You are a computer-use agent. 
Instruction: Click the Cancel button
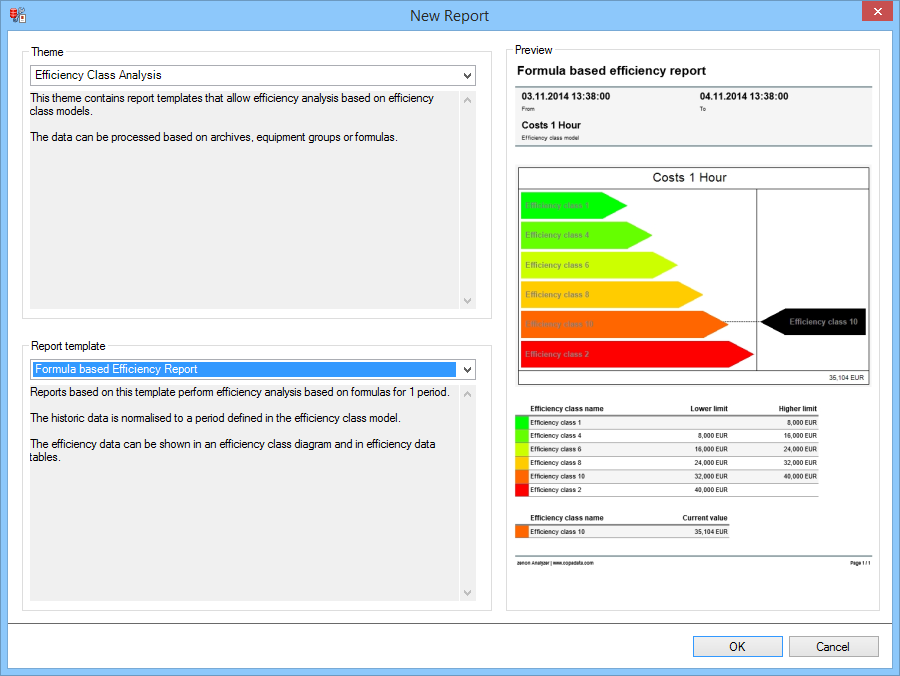coord(833,647)
